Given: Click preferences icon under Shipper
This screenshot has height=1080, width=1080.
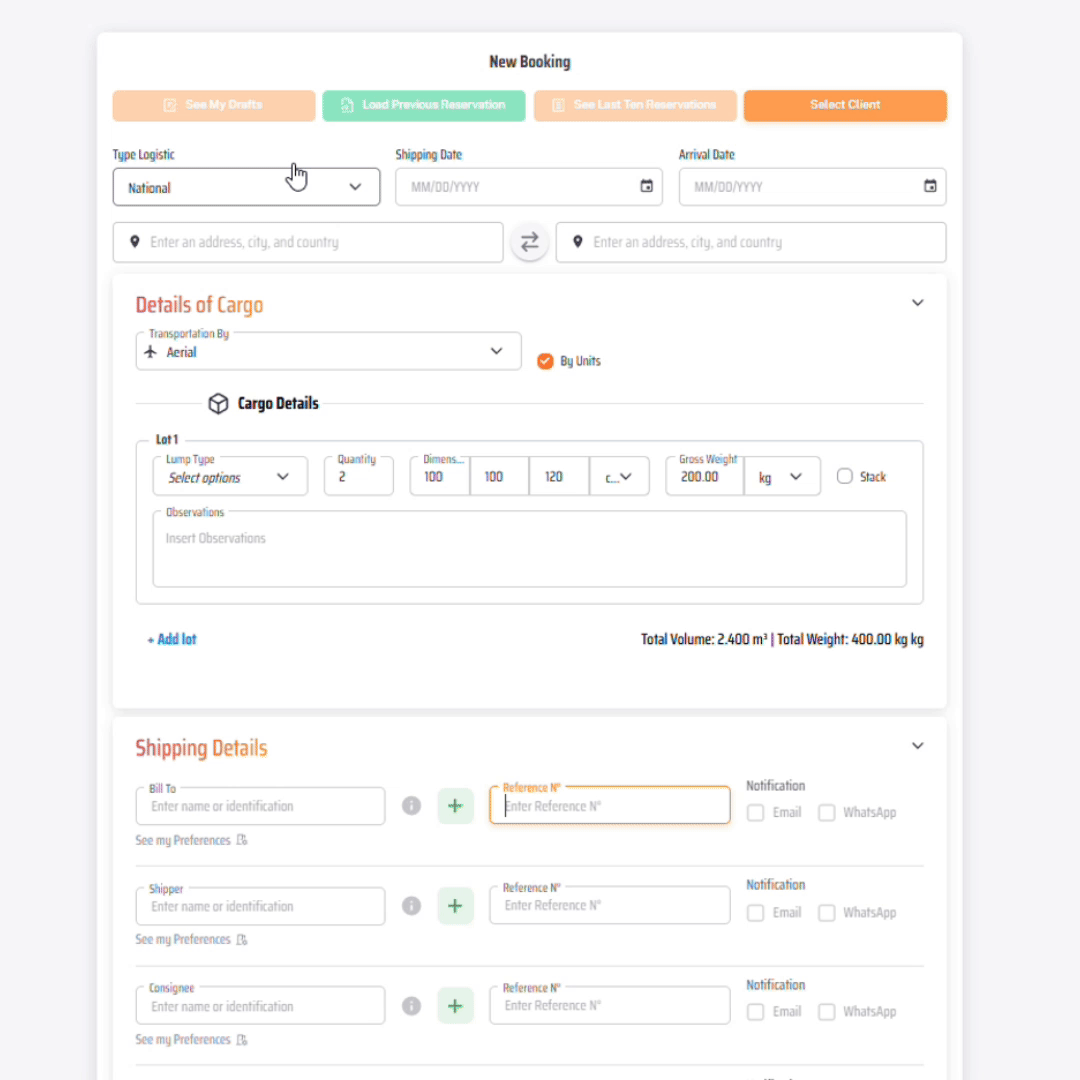Looking at the screenshot, I should [x=242, y=939].
